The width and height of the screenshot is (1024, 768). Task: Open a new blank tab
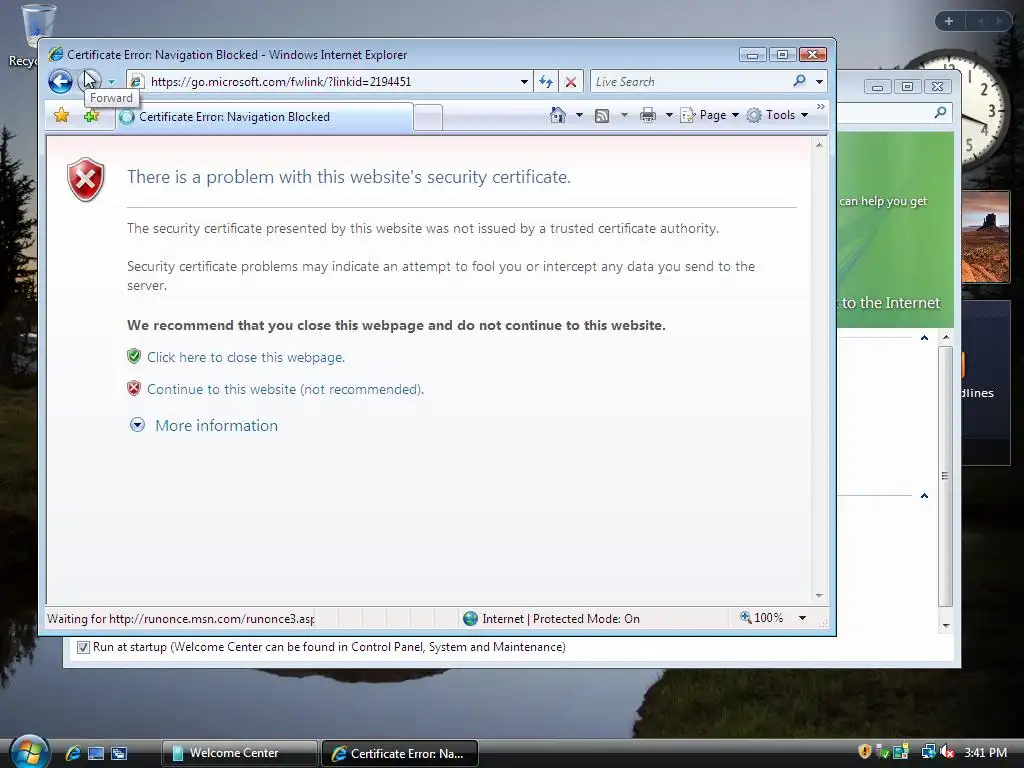[x=428, y=118]
